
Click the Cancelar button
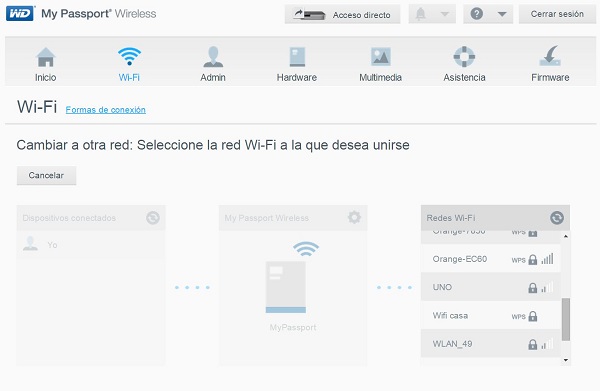click(46, 175)
